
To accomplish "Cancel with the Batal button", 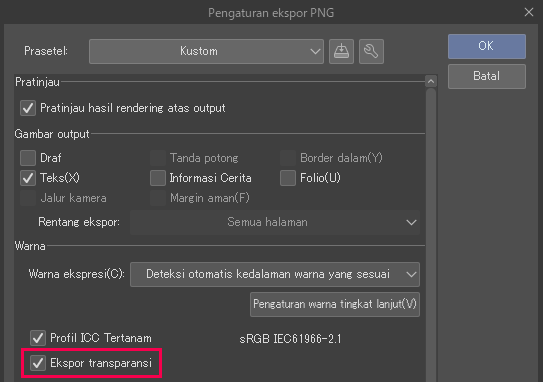I will pyautogui.click(x=487, y=76).
